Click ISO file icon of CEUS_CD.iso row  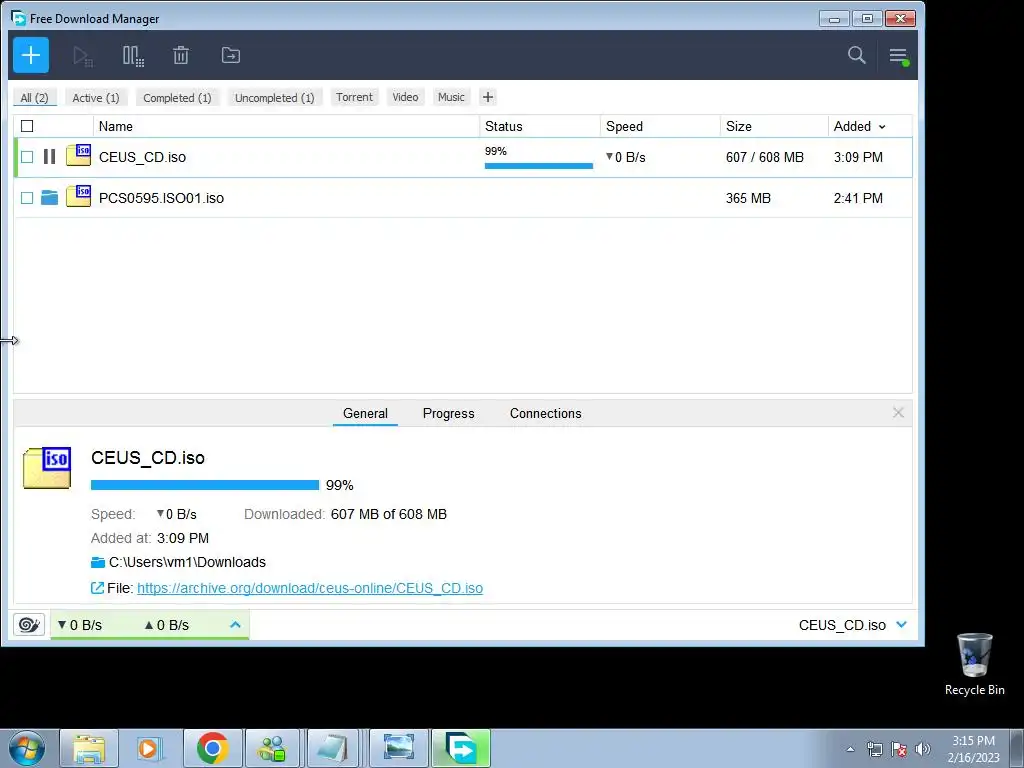tap(78, 155)
